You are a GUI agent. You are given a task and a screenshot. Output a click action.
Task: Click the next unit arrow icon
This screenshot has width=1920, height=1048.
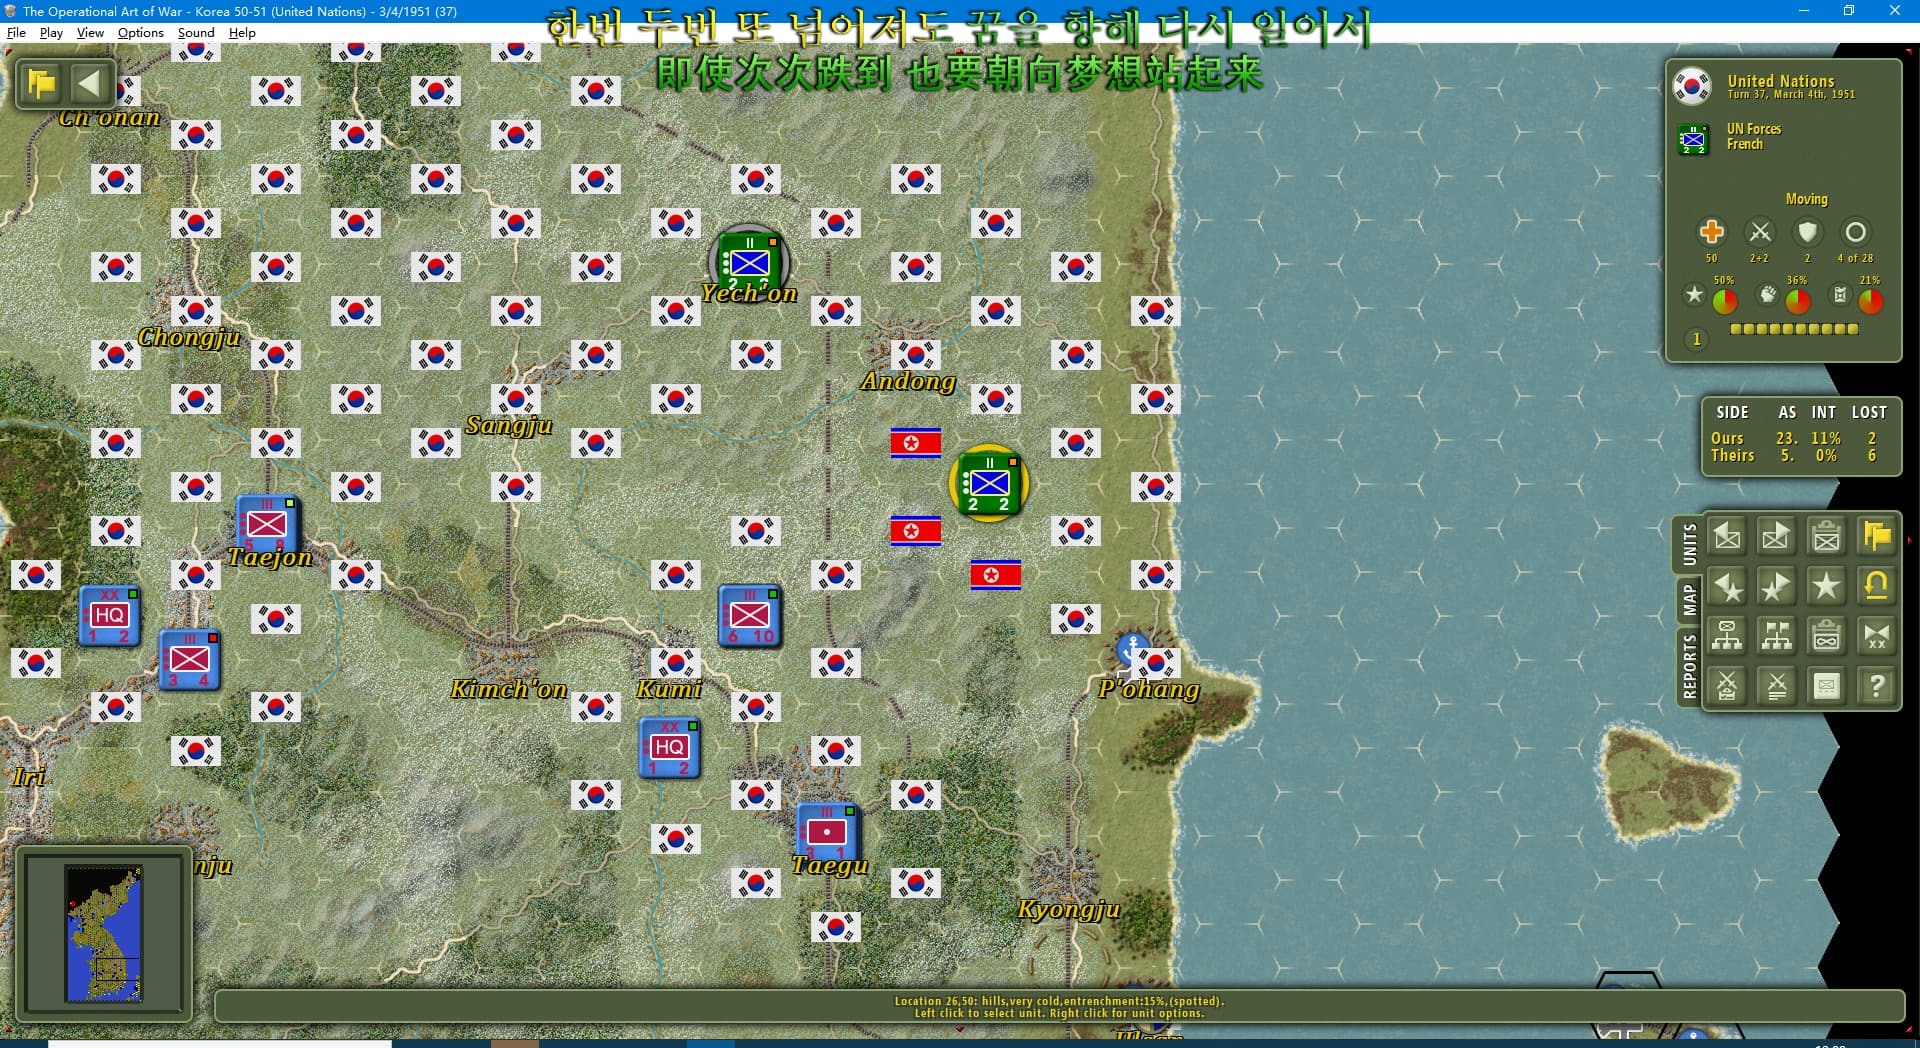tap(1777, 537)
